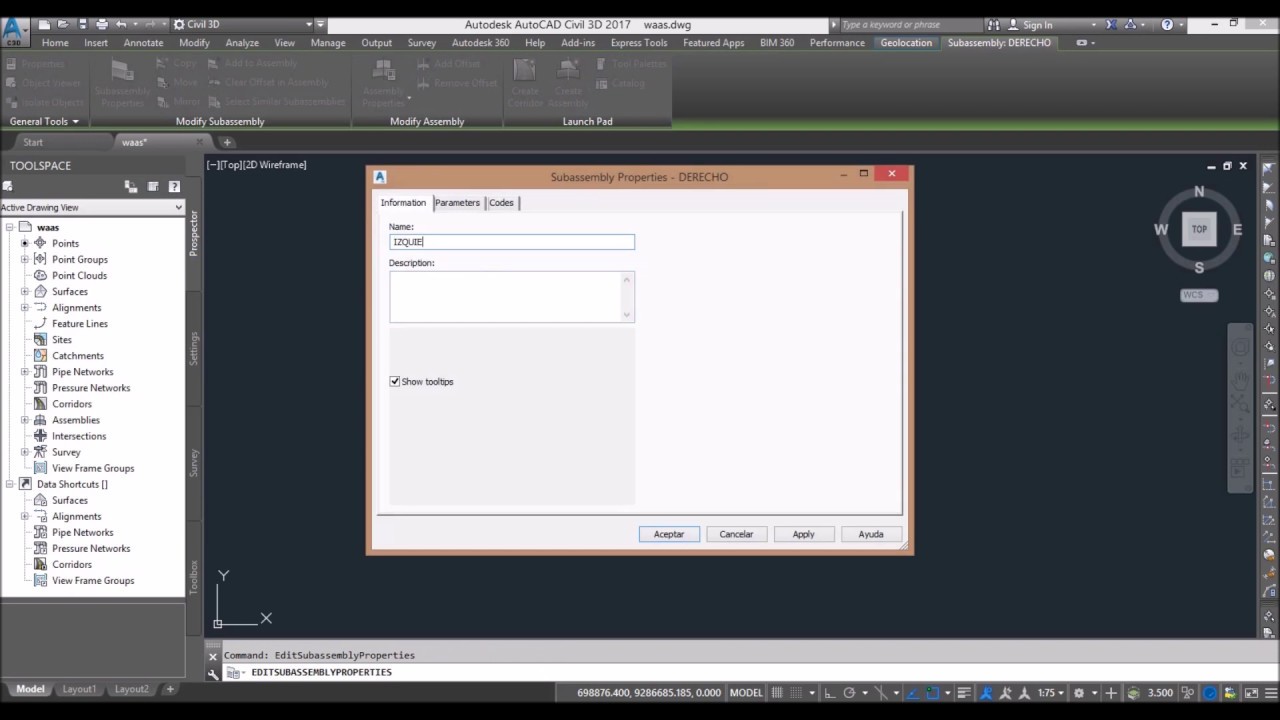Toggle object snap in status bar
Screen dimensions: 1280x720
(x=932, y=693)
